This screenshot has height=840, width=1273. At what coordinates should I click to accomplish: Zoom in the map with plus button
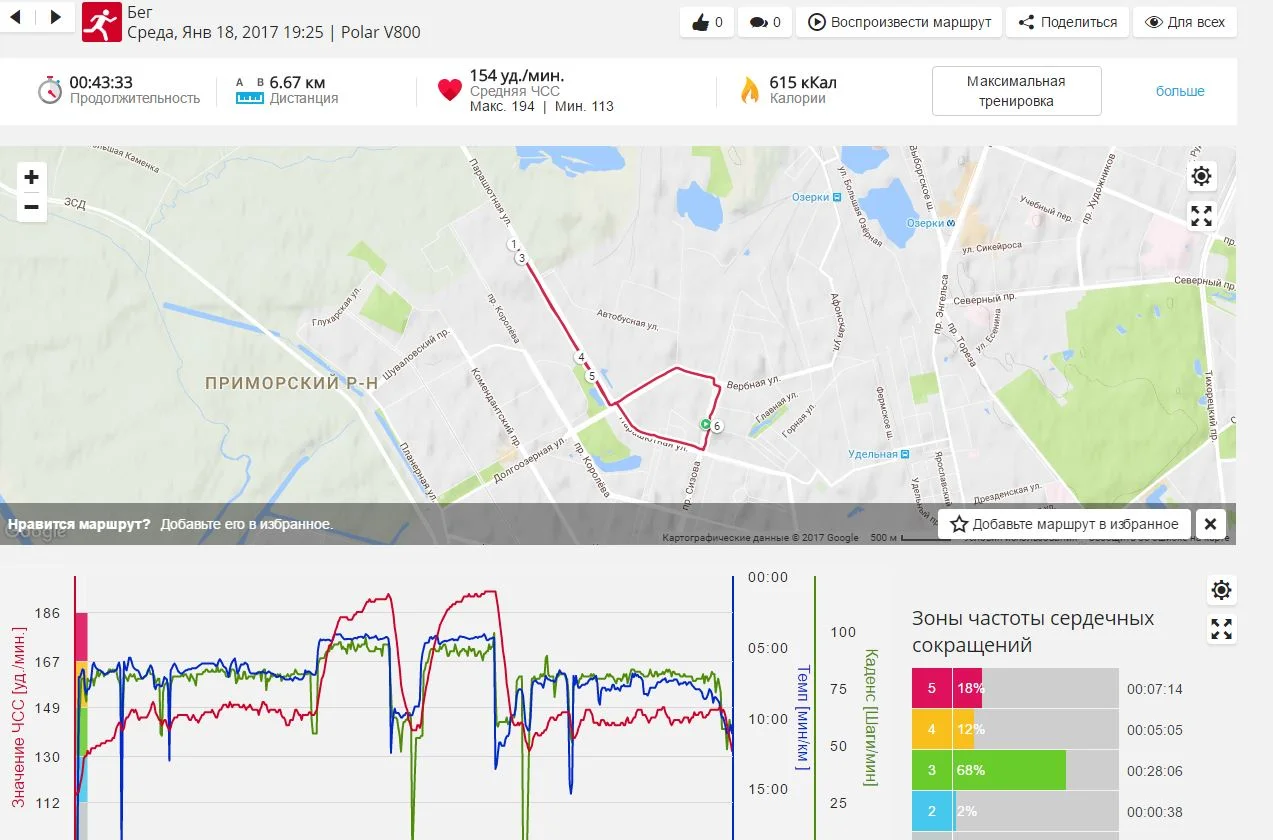coord(32,178)
